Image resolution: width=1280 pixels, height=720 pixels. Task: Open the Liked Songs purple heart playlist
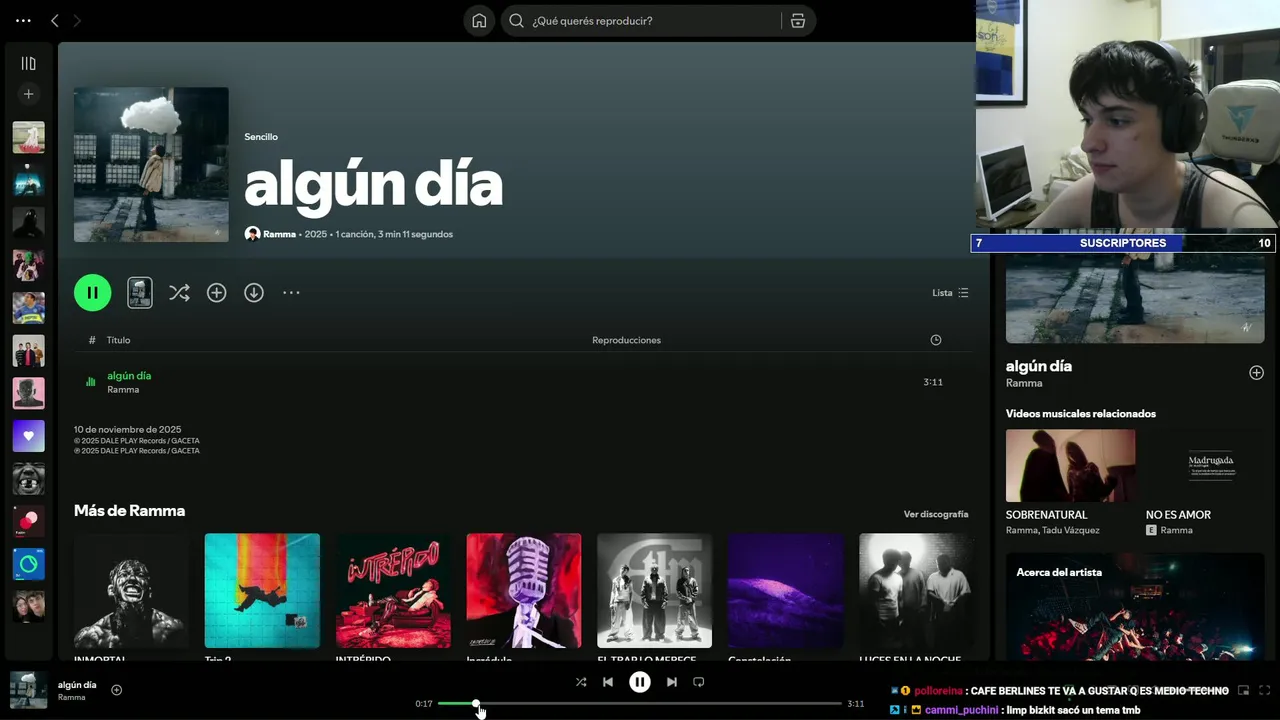[x=28, y=436]
